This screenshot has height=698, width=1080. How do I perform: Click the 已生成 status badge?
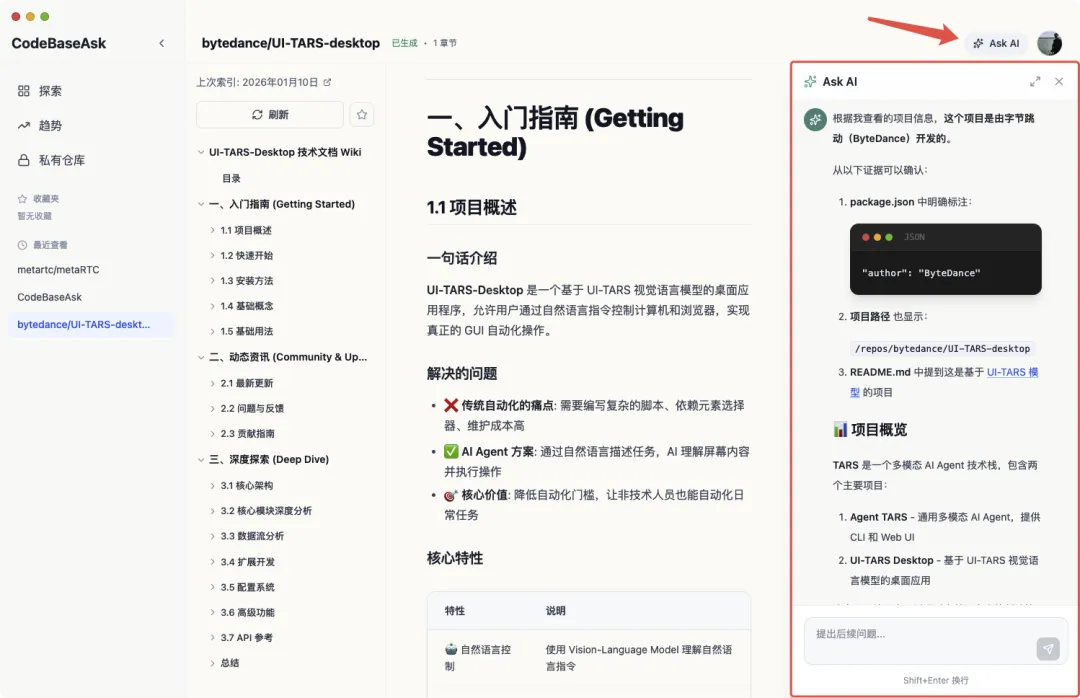click(404, 43)
